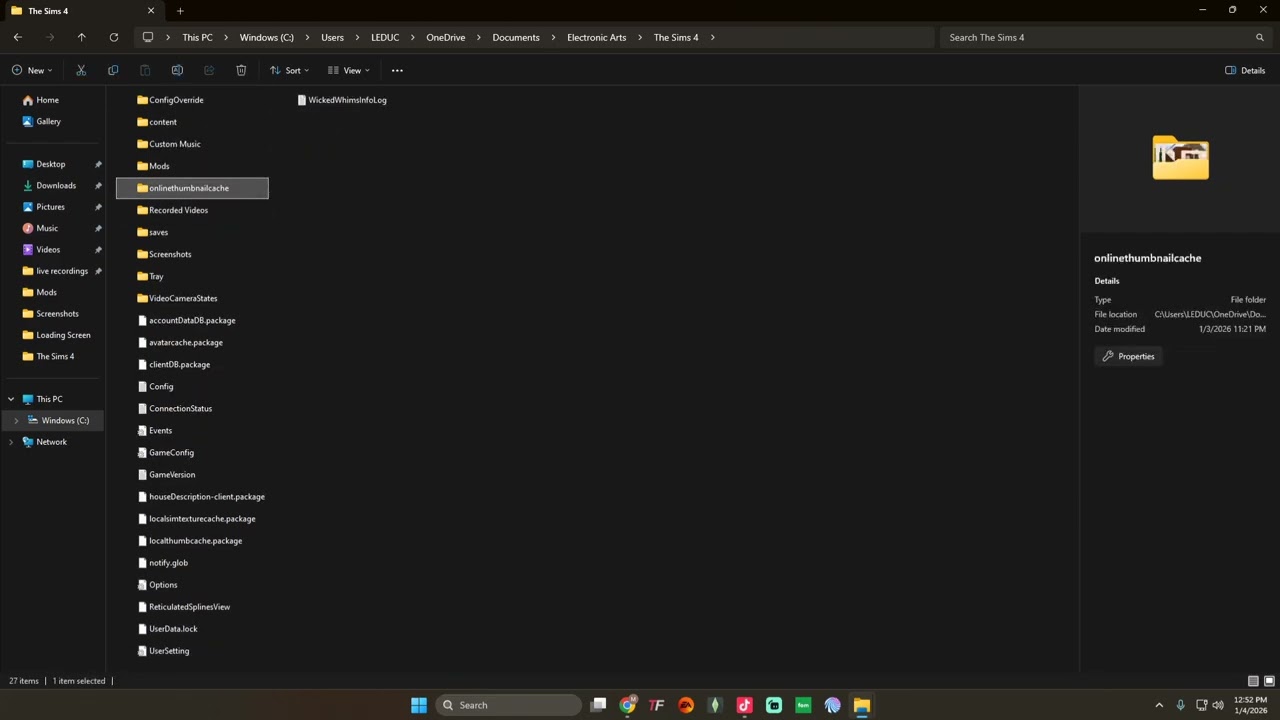Open pinned Videos folder
Screen dimensions: 1280x720
tap(48, 249)
